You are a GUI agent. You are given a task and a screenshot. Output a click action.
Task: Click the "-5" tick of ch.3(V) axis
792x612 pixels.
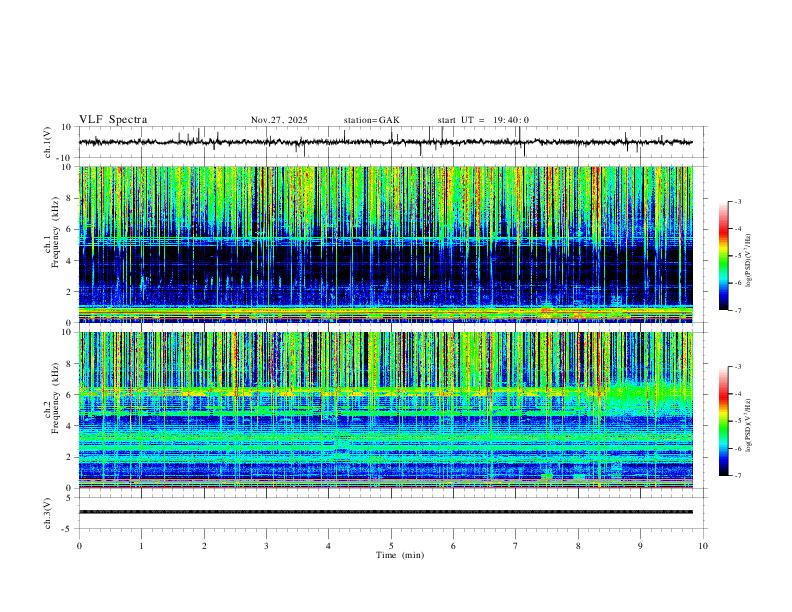point(68,529)
